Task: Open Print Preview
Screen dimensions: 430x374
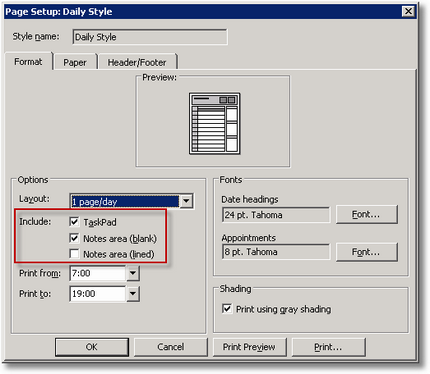Action: (249, 347)
